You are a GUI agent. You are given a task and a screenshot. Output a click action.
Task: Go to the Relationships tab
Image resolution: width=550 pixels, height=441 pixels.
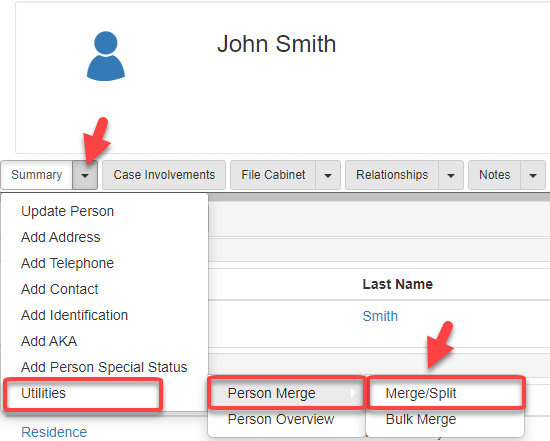point(392,175)
